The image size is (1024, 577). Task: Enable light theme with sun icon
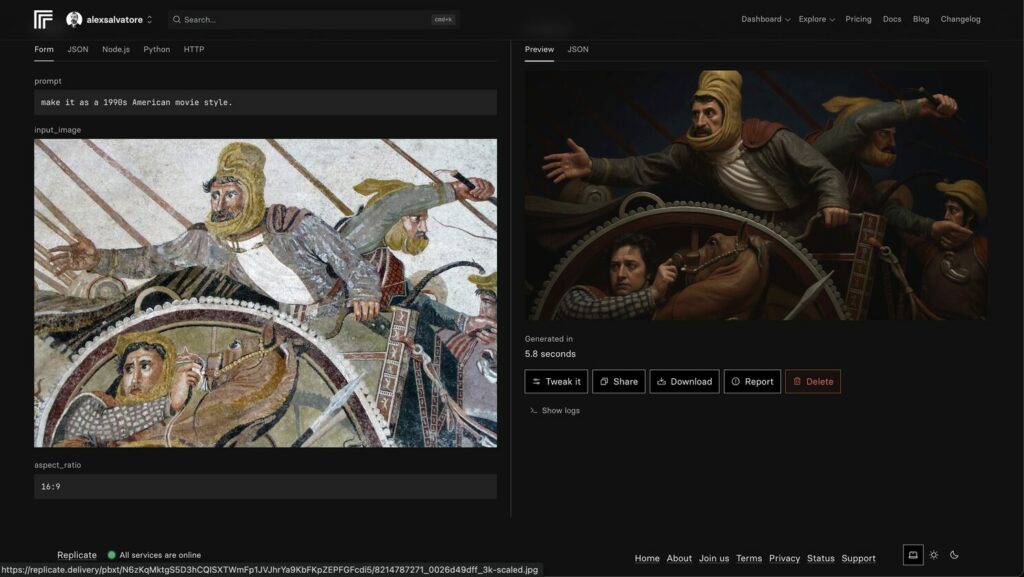coord(934,555)
